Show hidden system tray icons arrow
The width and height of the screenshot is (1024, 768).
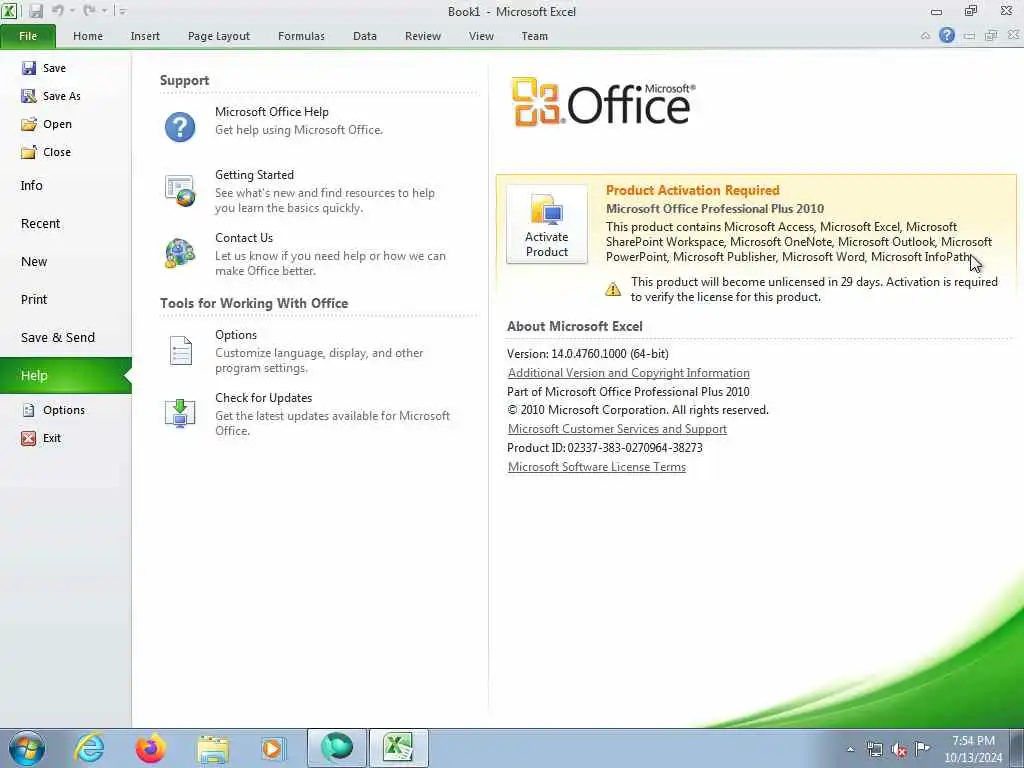pos(850,749)
